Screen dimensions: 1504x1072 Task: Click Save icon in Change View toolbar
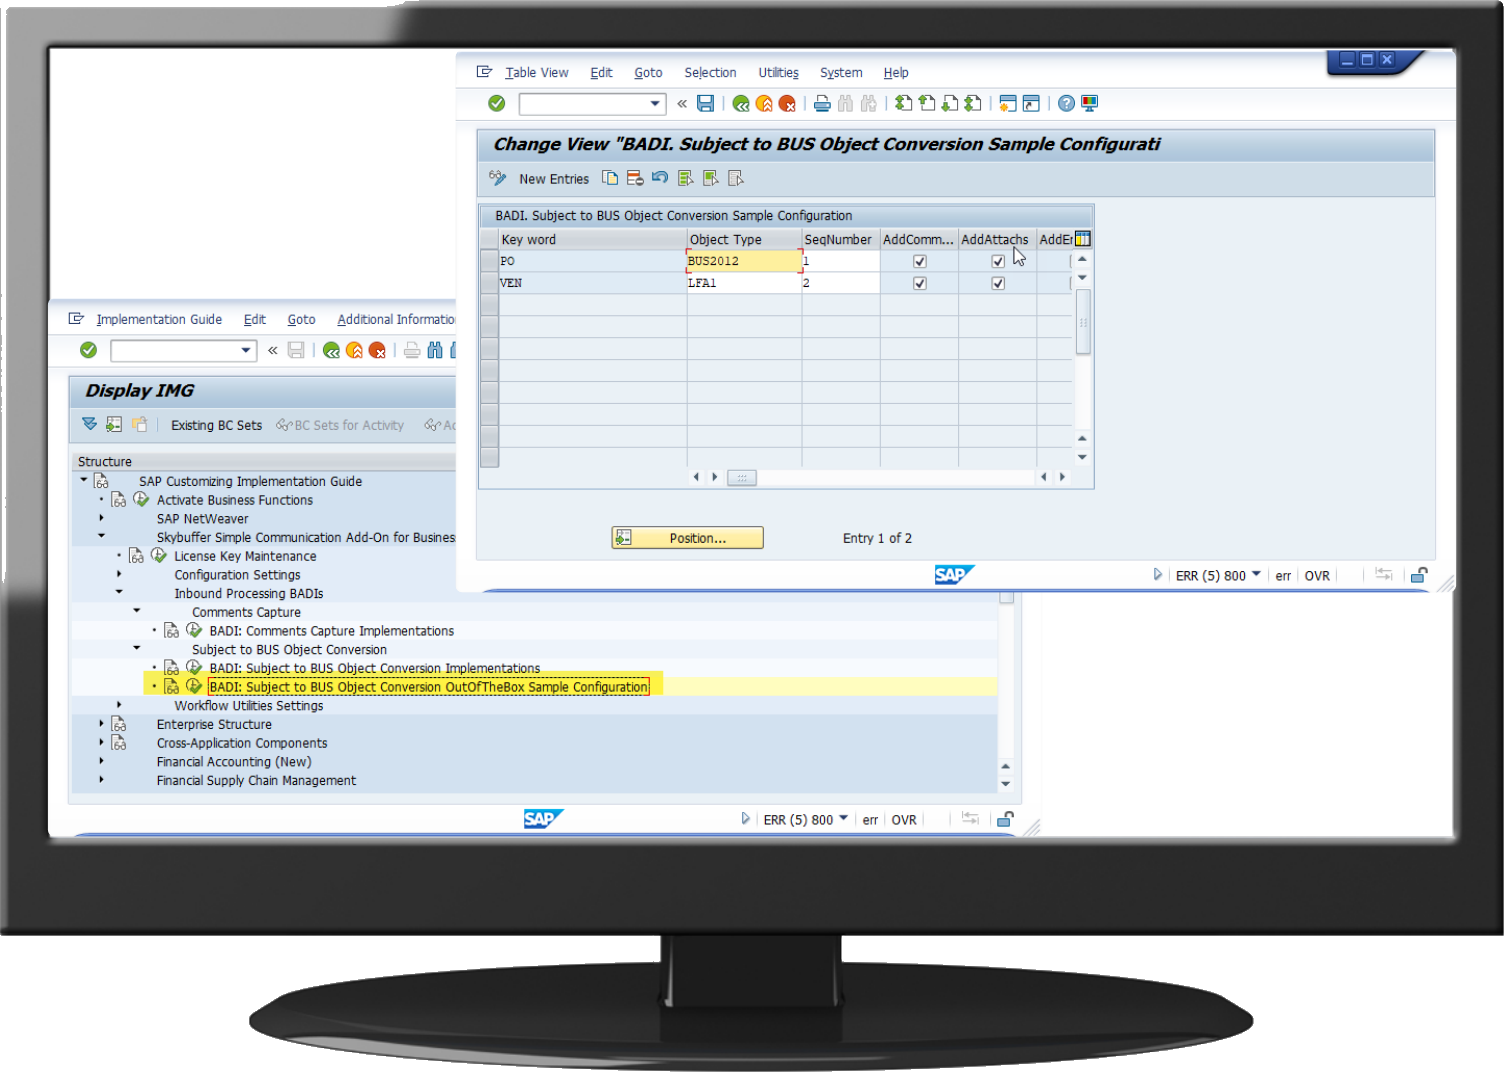coord(705,103)
